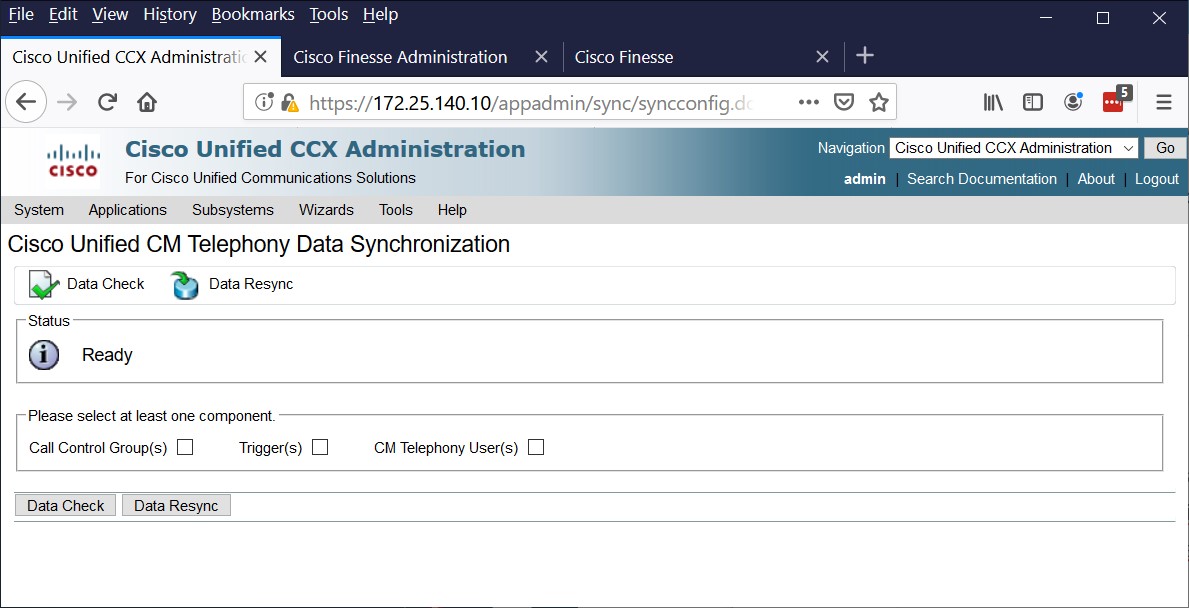Open the Firefox library icon
The height and width of the screenshot is (608, 1189).
coord(993,102)
